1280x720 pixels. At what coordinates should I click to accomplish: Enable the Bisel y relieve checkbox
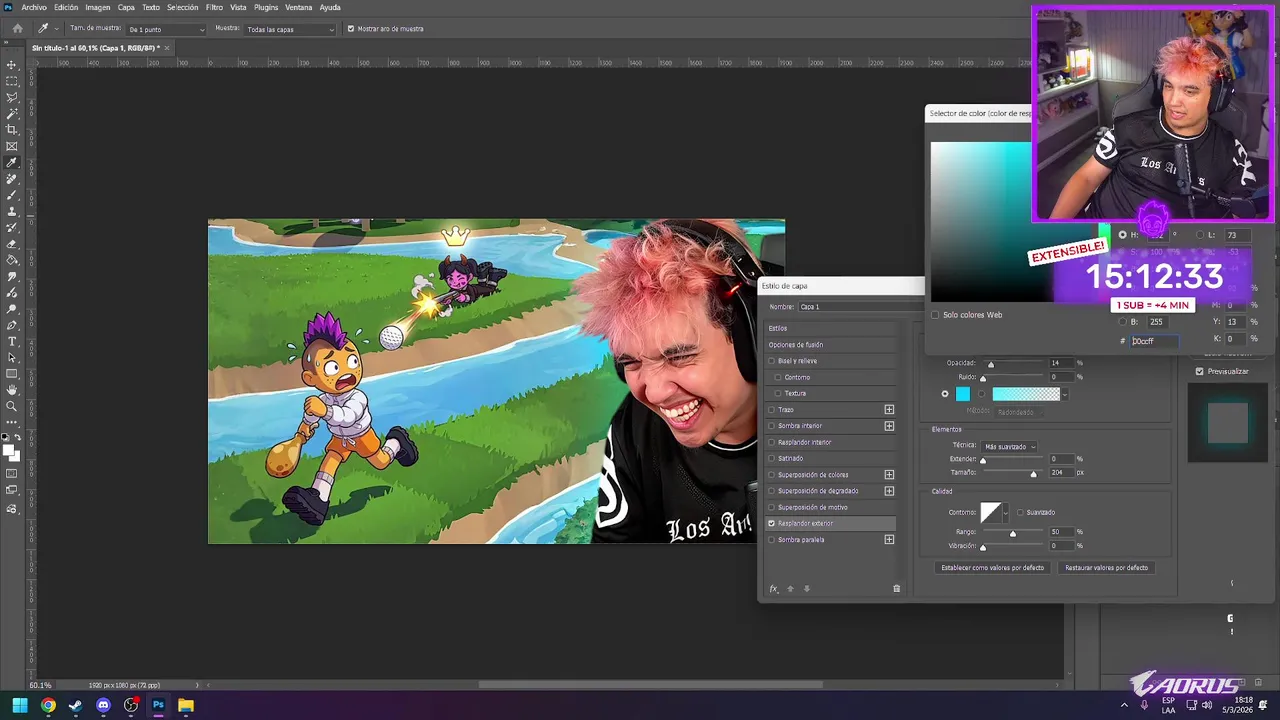pos(771,361)
